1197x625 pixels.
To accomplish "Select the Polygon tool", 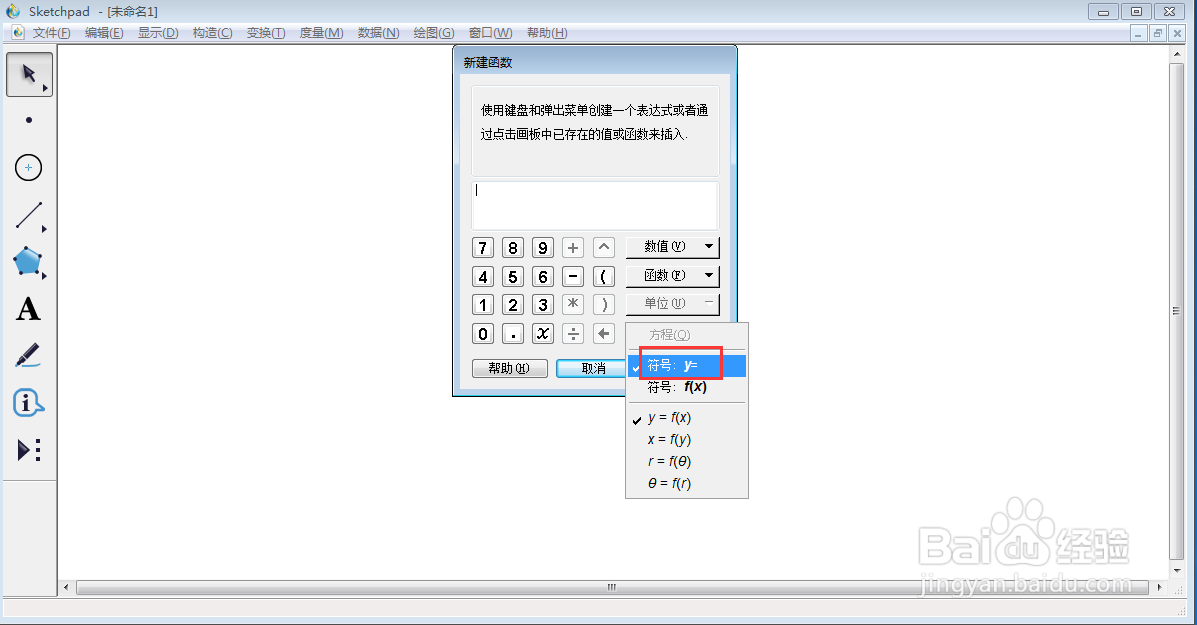I will pos(29,262).
